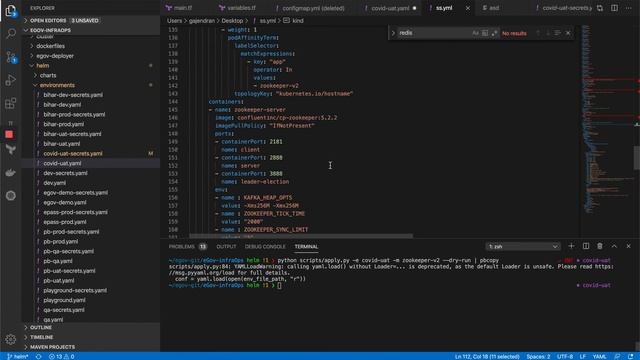Click the YAML language mode in status bar

coord(600,356)
